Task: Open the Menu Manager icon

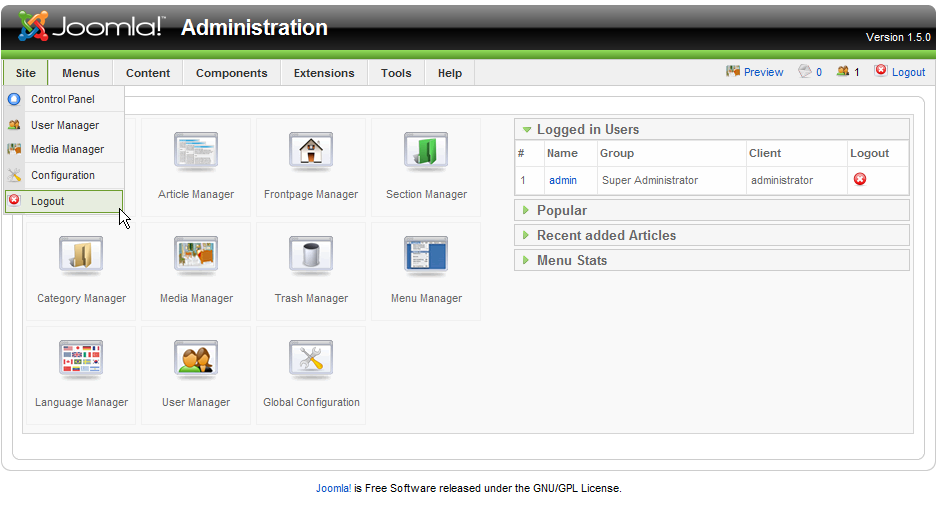Action: pyautogui.click(x=426, y=269)
